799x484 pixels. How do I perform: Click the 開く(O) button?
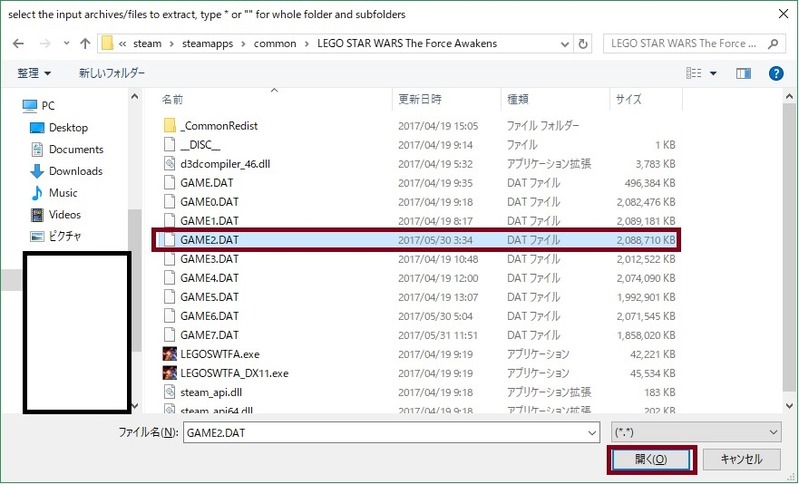pyautogui.click(x=651, y=460)
